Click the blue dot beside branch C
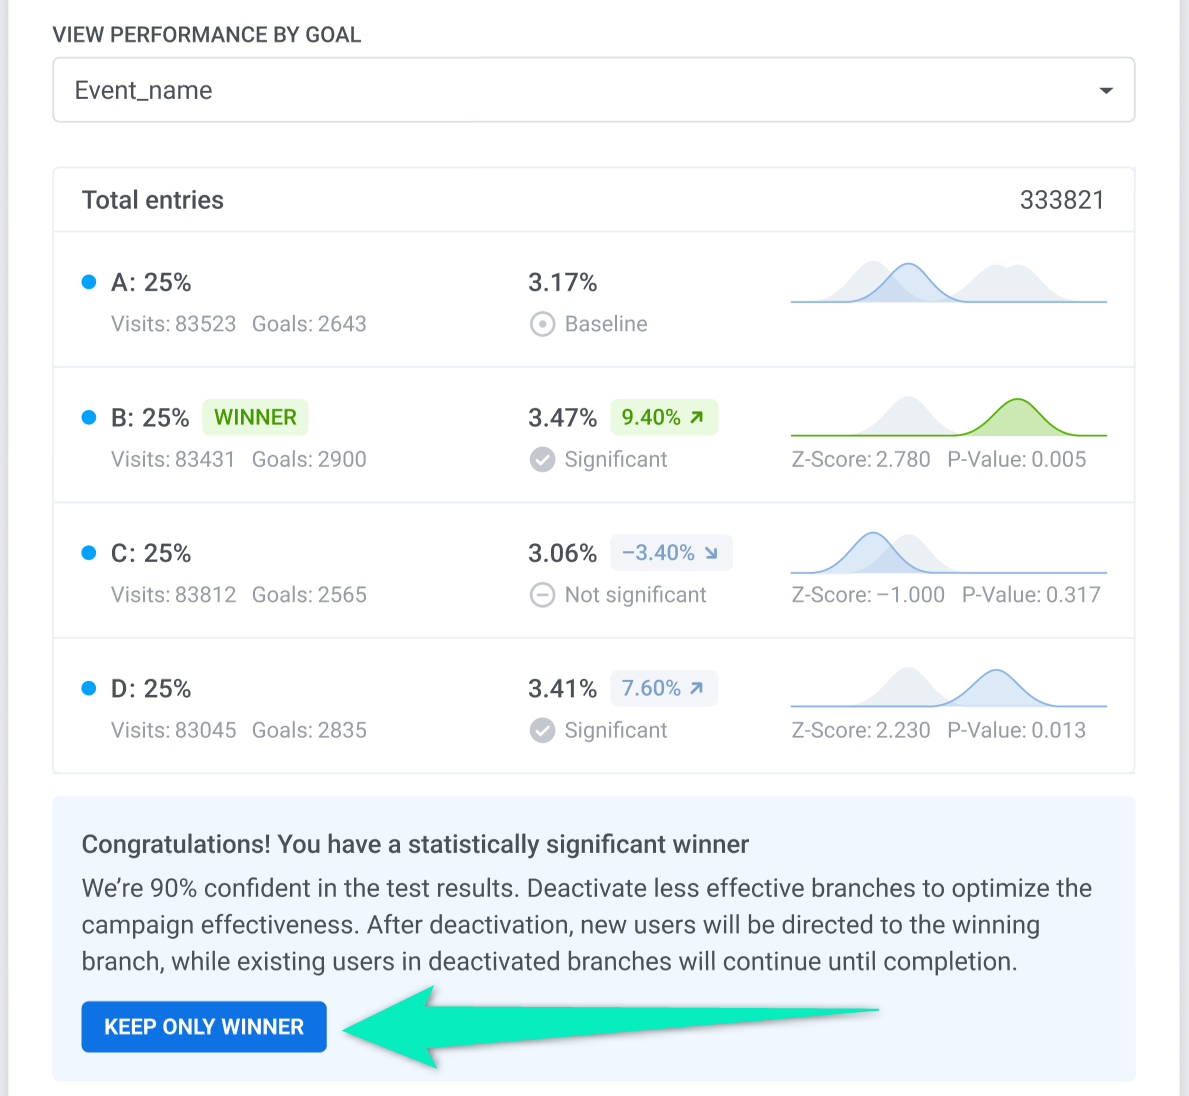 (89, 553)
